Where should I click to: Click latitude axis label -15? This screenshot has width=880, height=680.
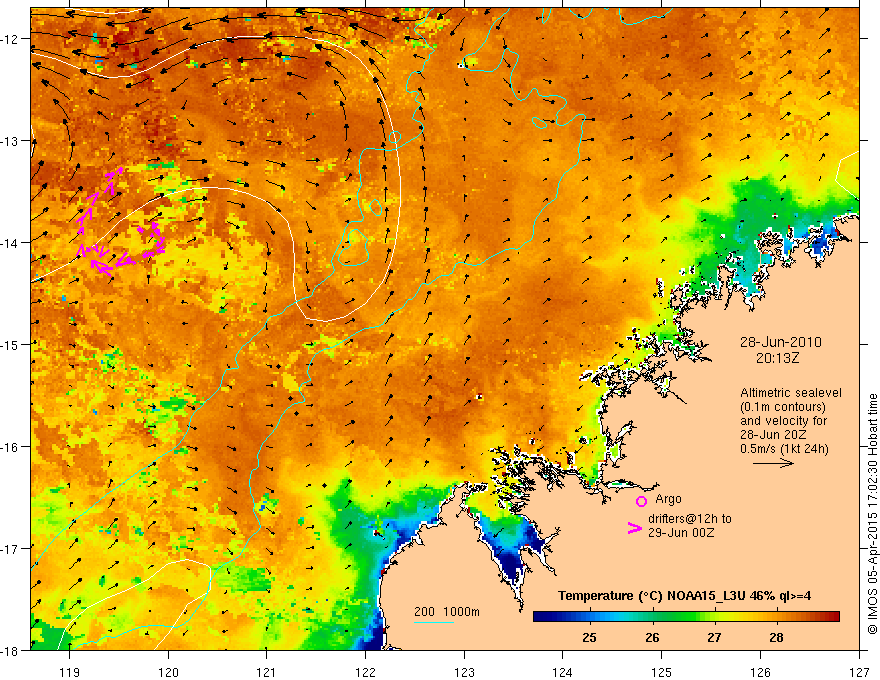pyautogui.click(x=11, y=344)
